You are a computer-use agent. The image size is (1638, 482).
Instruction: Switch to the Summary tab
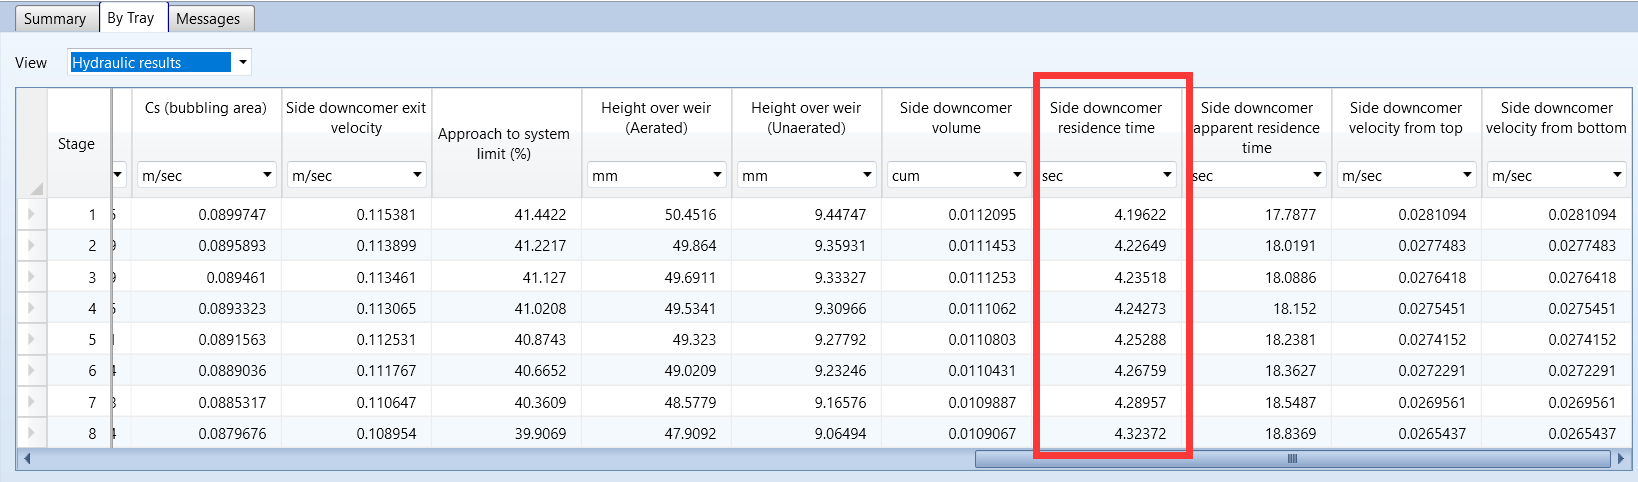(55, 19)
